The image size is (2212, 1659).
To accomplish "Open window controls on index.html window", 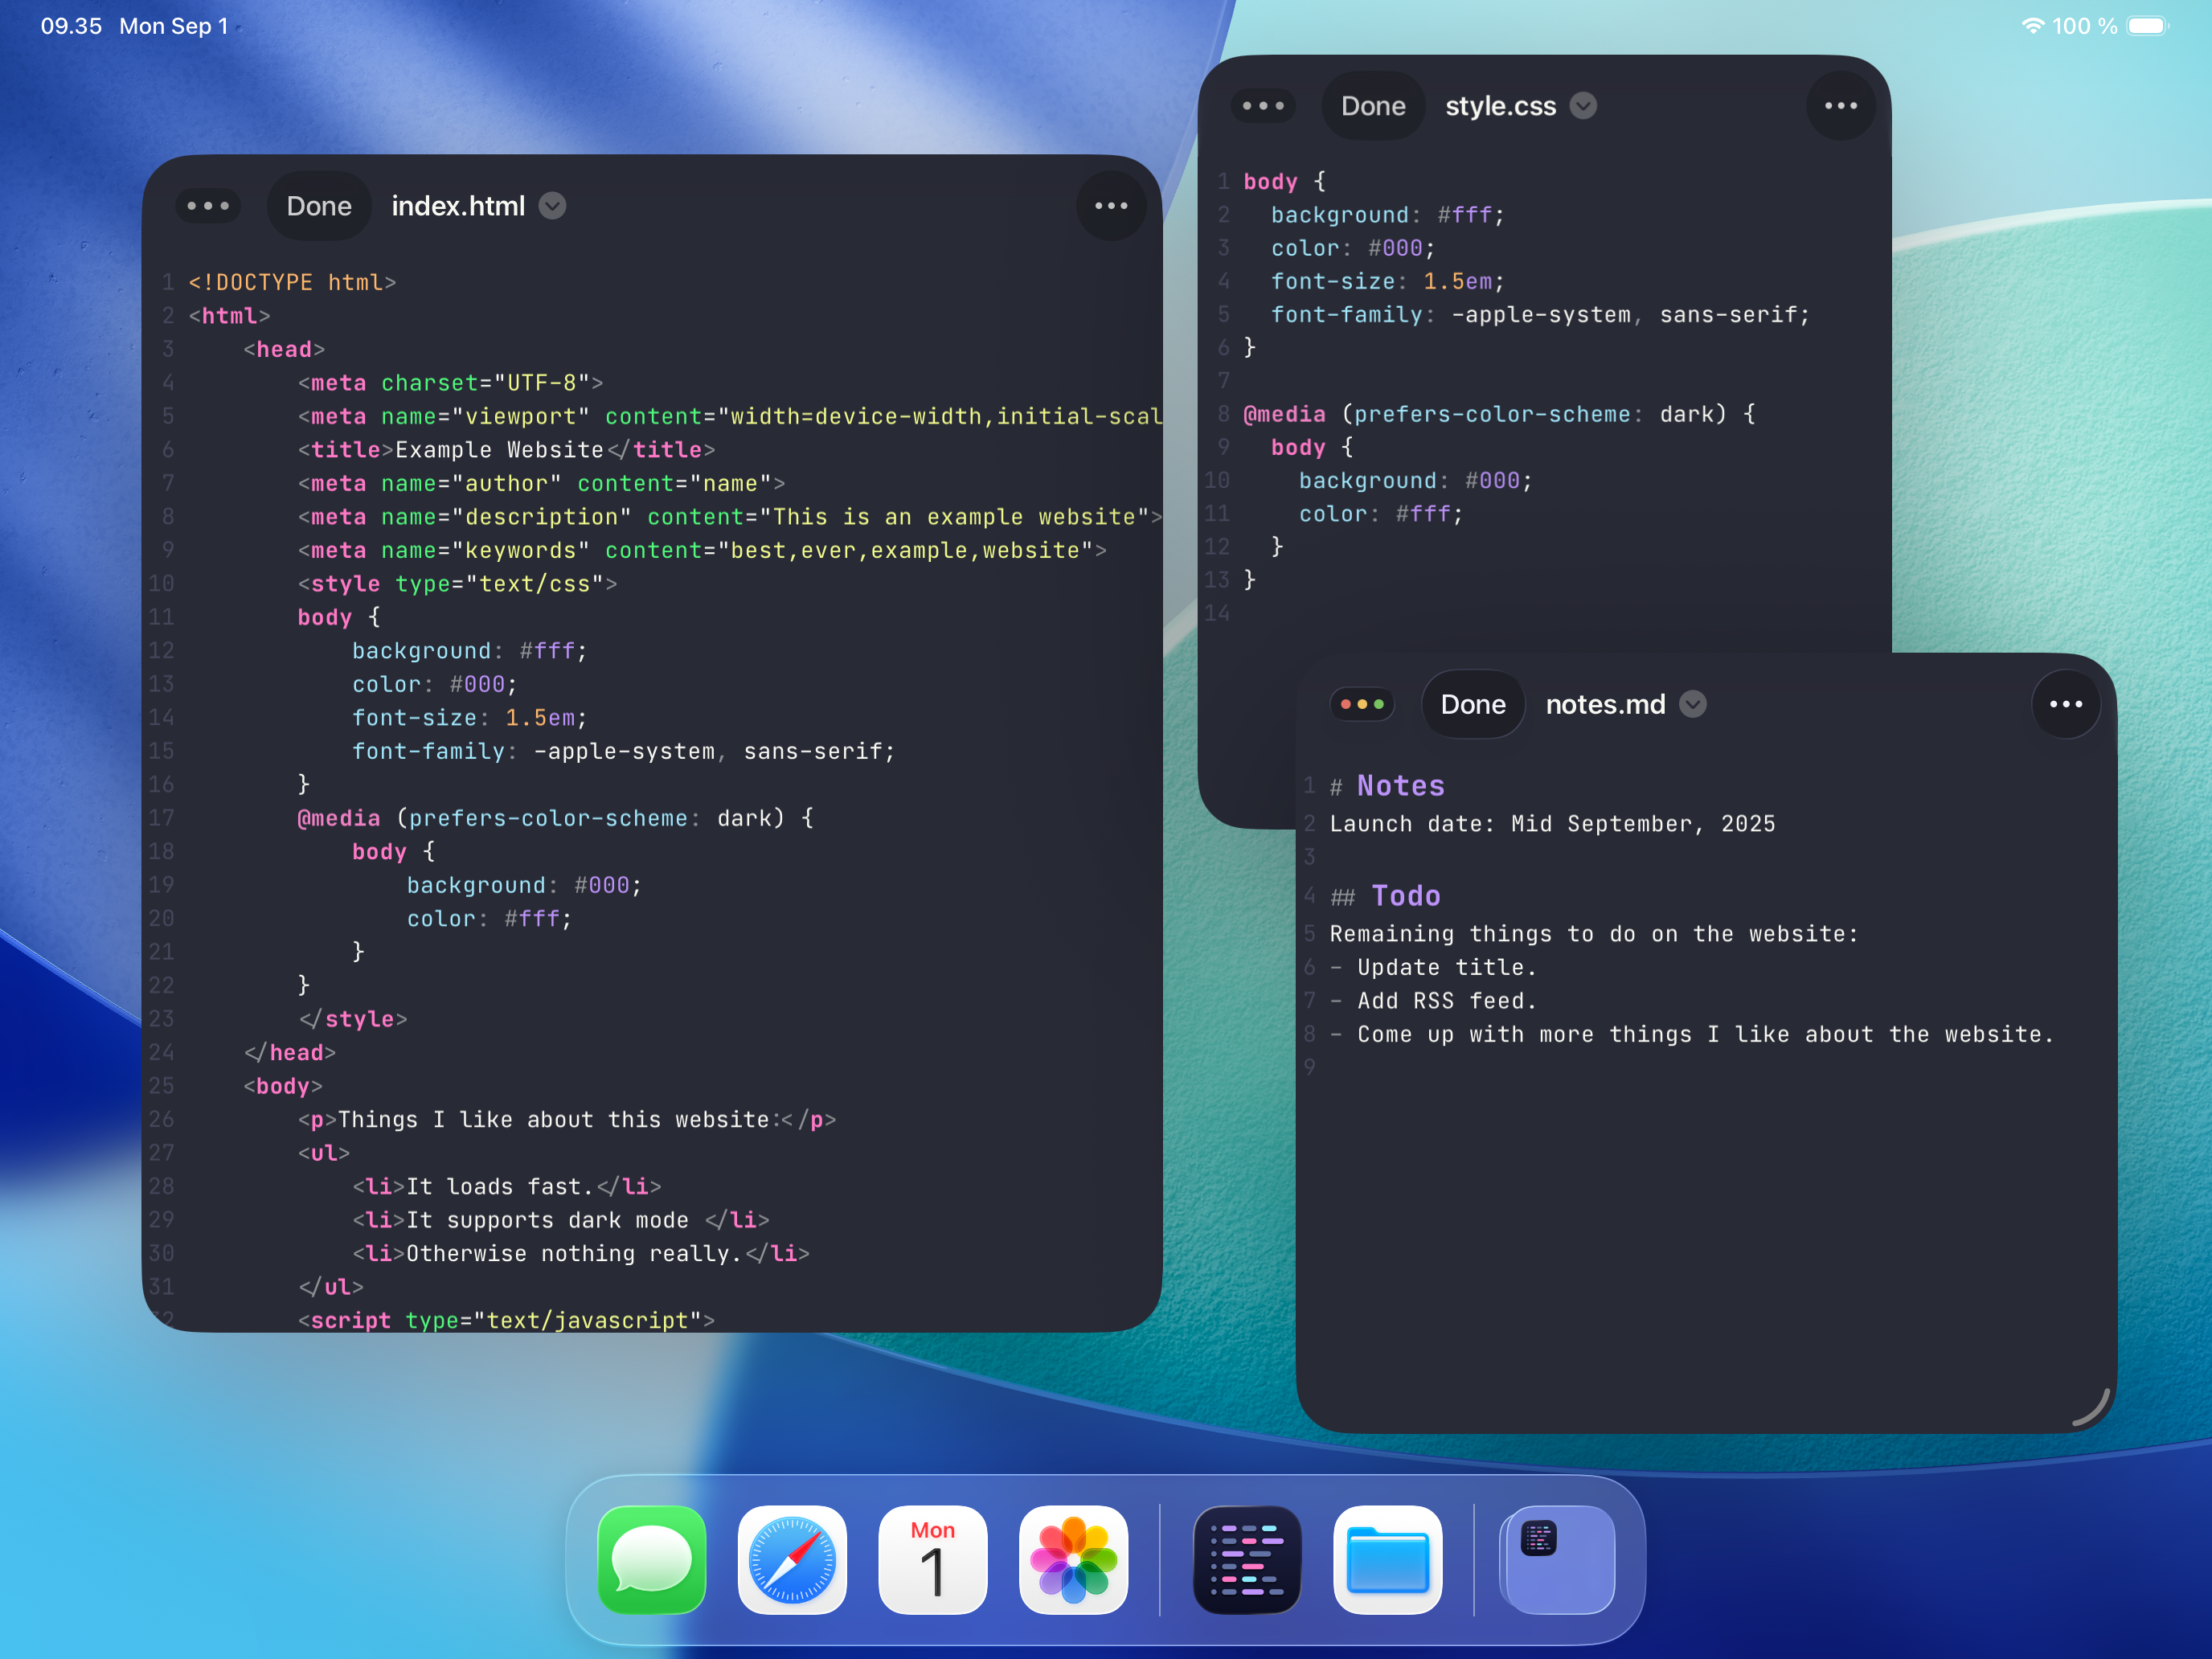I will [x=208, y=206].
